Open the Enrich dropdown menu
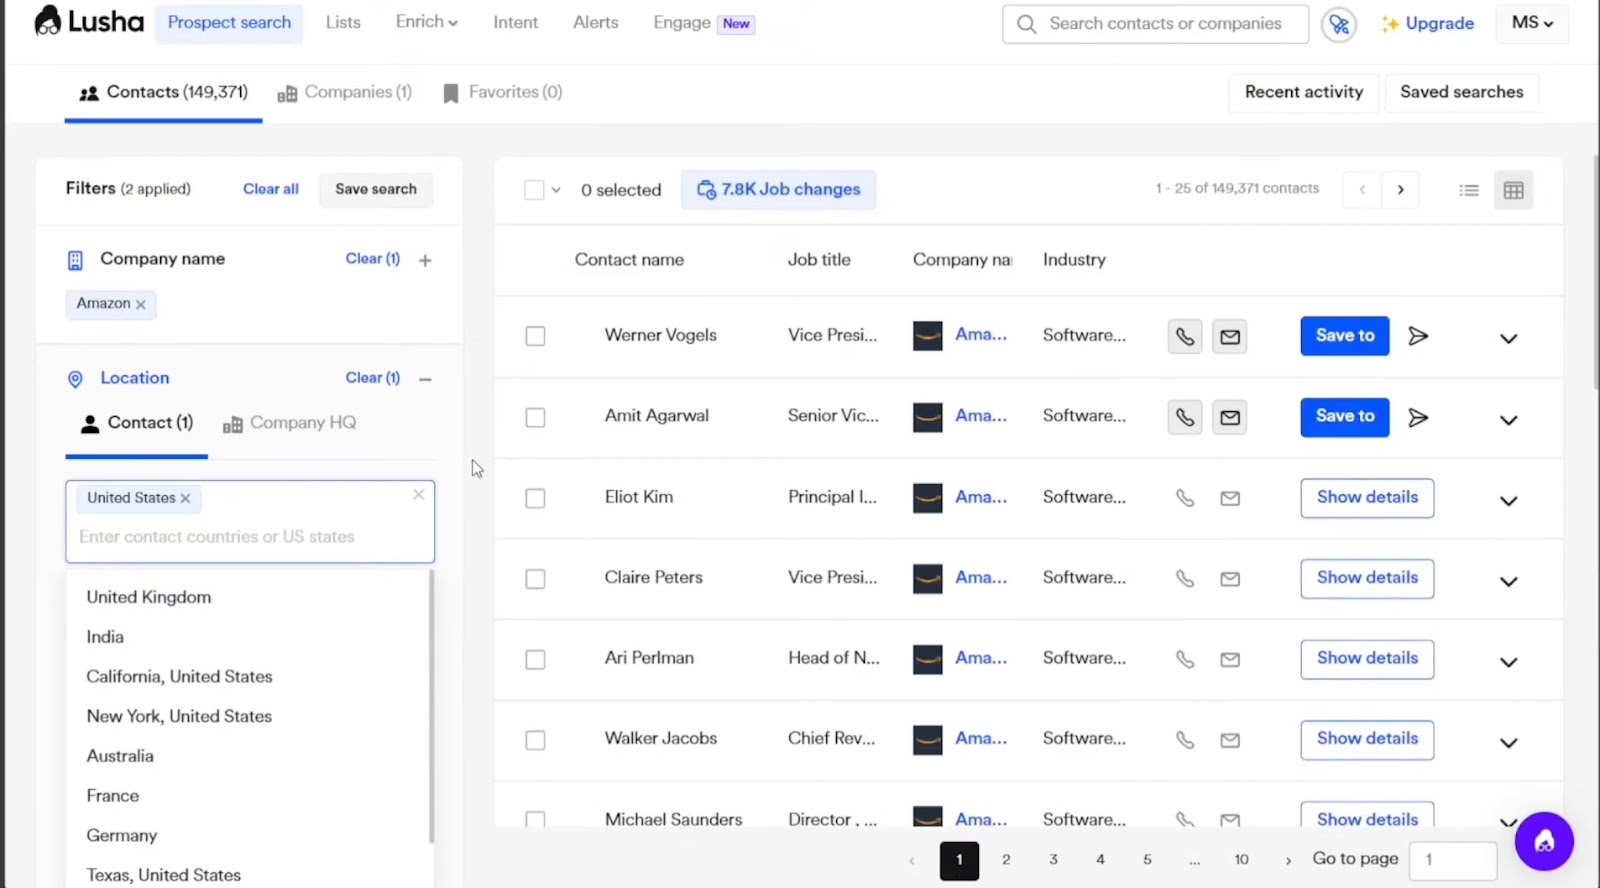The image size is (1600, 888). point(426,22)
